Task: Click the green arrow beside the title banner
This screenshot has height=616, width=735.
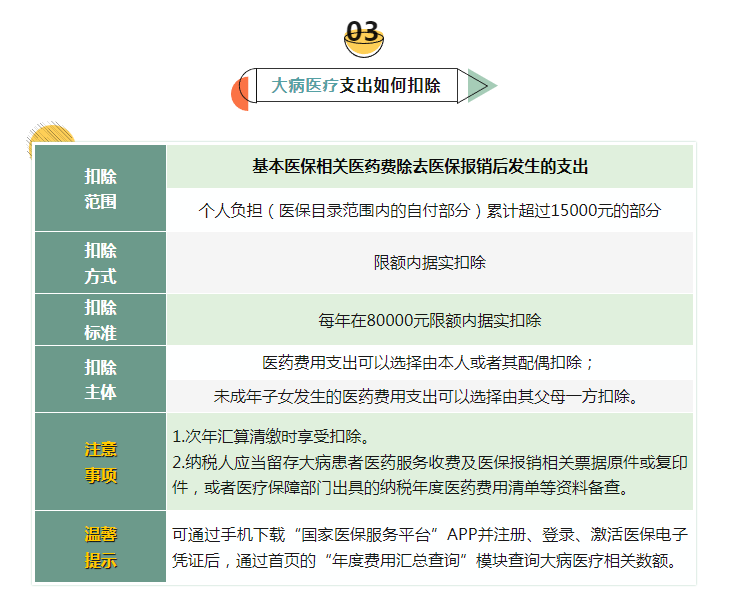Action: tap(482, 85)
